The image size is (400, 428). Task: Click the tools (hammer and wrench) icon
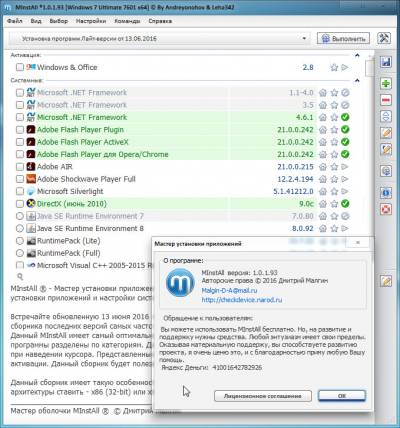click(x=384, y=38)
